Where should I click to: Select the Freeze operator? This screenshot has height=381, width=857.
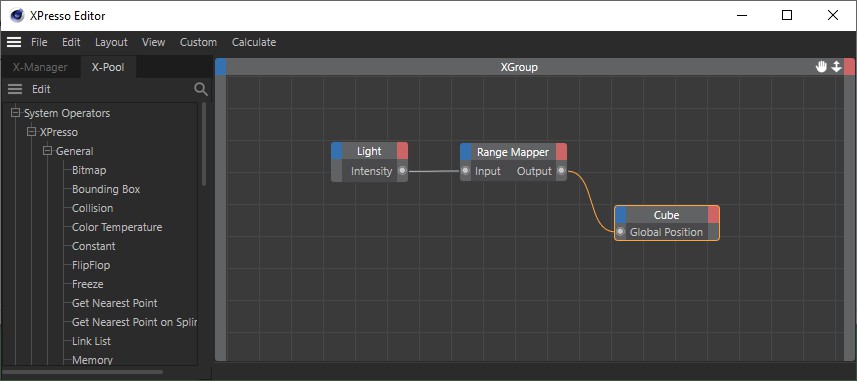tap(87, 284)
